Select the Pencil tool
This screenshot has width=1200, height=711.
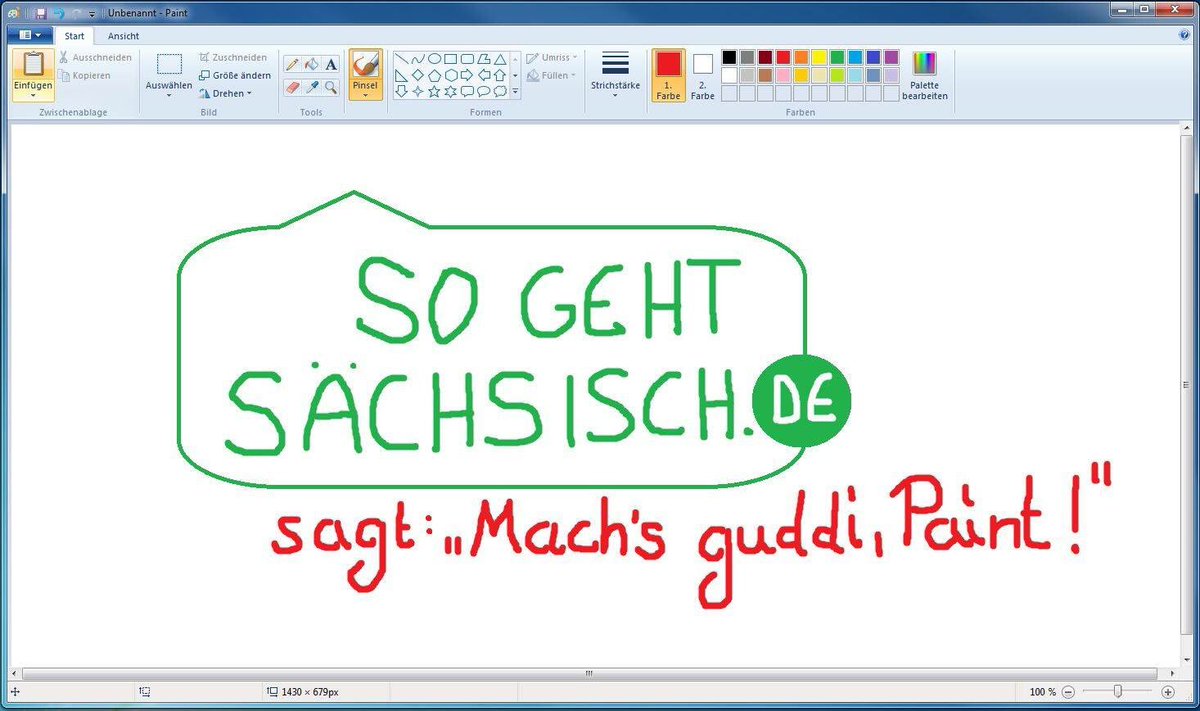click(293, 64)
